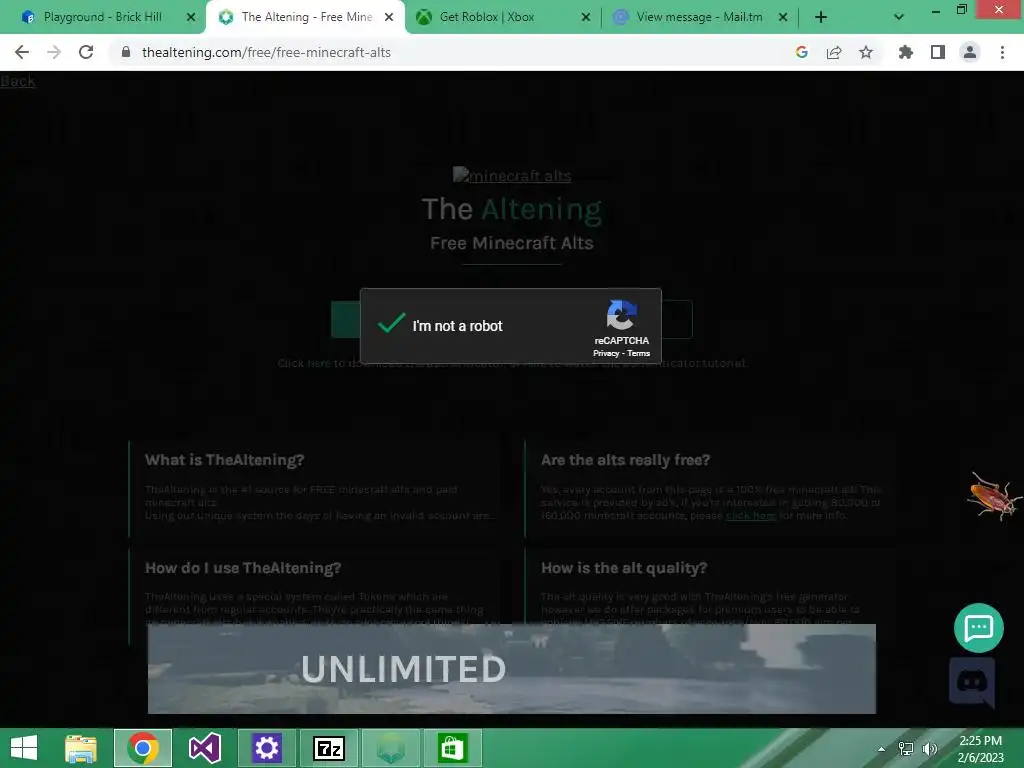
Task: Select The Altening - Free Mine tab
Action: (x=306, y=17)
